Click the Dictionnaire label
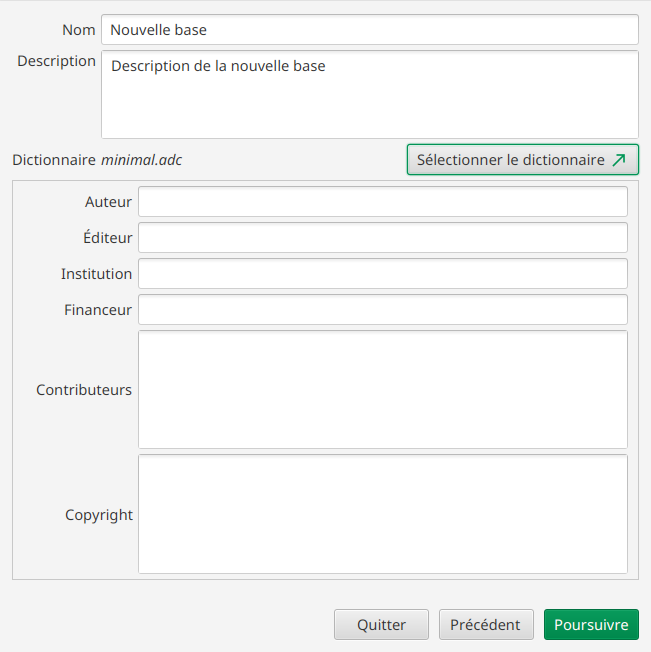 (x=54, y=160)
